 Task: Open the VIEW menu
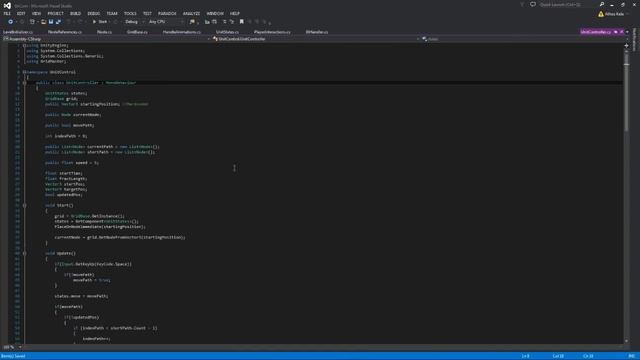point(36,13)
